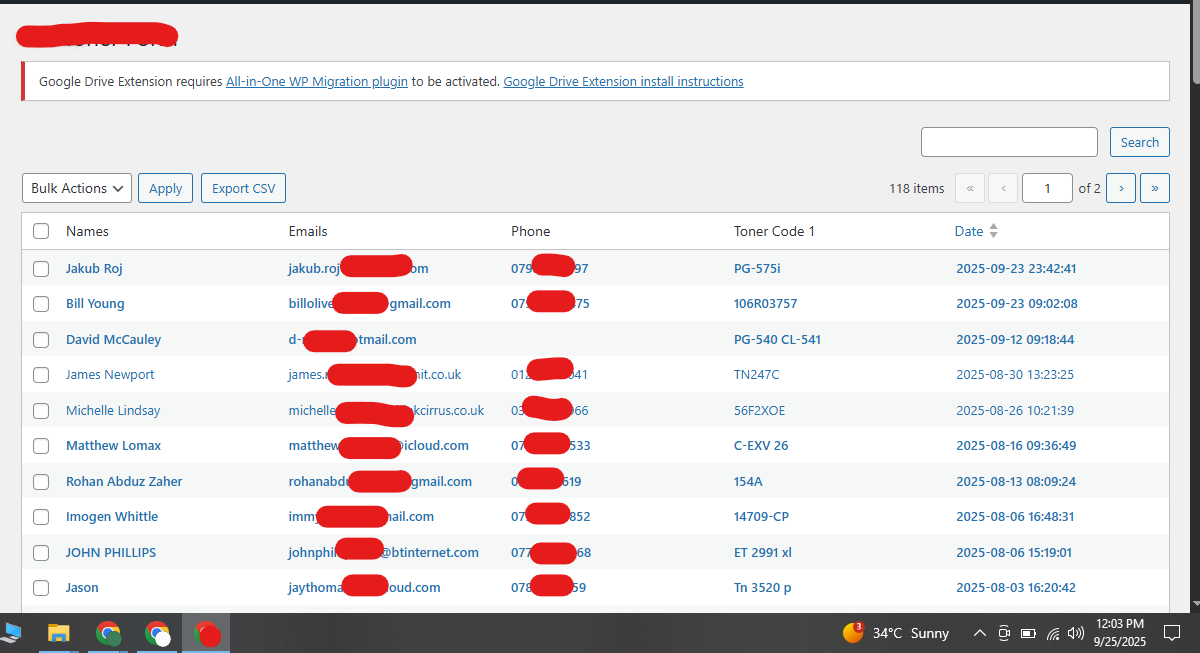
Task: Click the Date column sort arrows
Action: pos(993,231)
